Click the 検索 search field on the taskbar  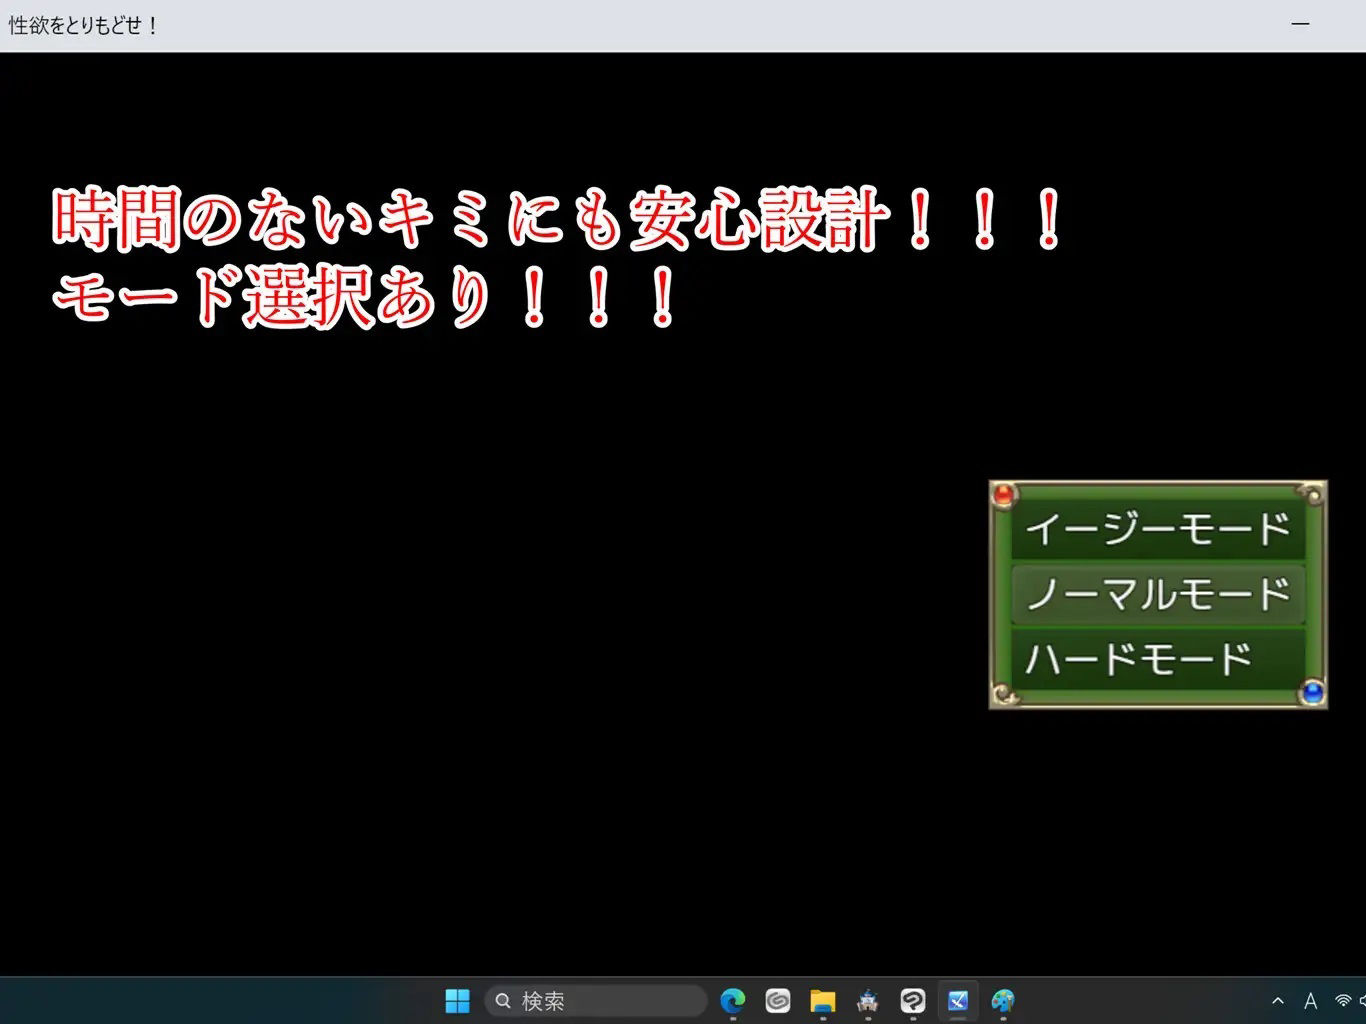pos(595,1000)
